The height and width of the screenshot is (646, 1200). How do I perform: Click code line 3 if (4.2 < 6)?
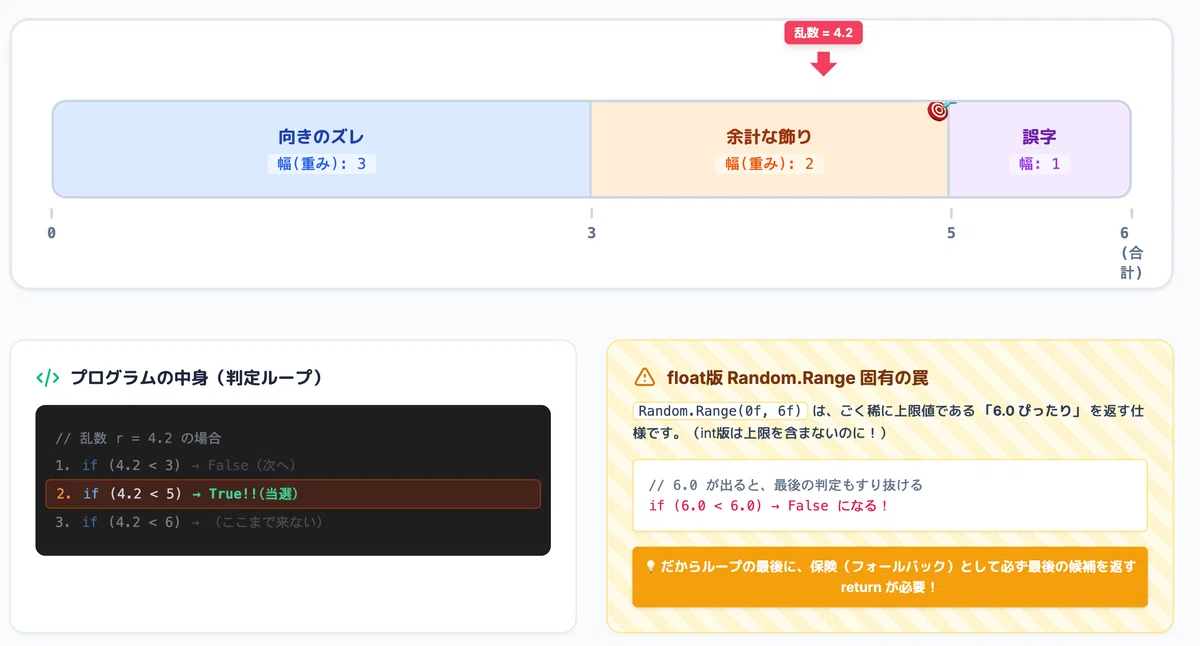[189, 522]
